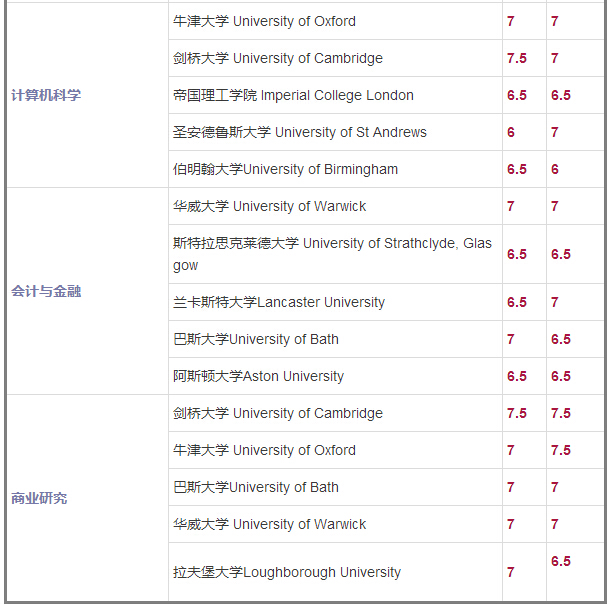Click the 6.5 score in Lancaster University row
Viewport: 612px width, 606px height.
tap(517, 302)
